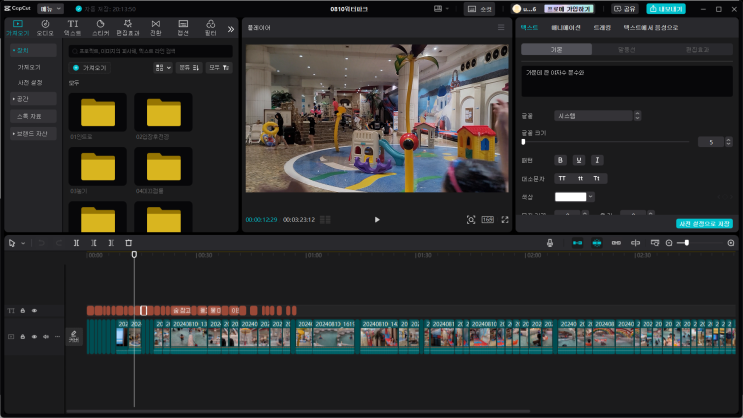Toggle italic text formatting (I)
The width and height of the screenshot is (743, 418).
click(597, 160)
